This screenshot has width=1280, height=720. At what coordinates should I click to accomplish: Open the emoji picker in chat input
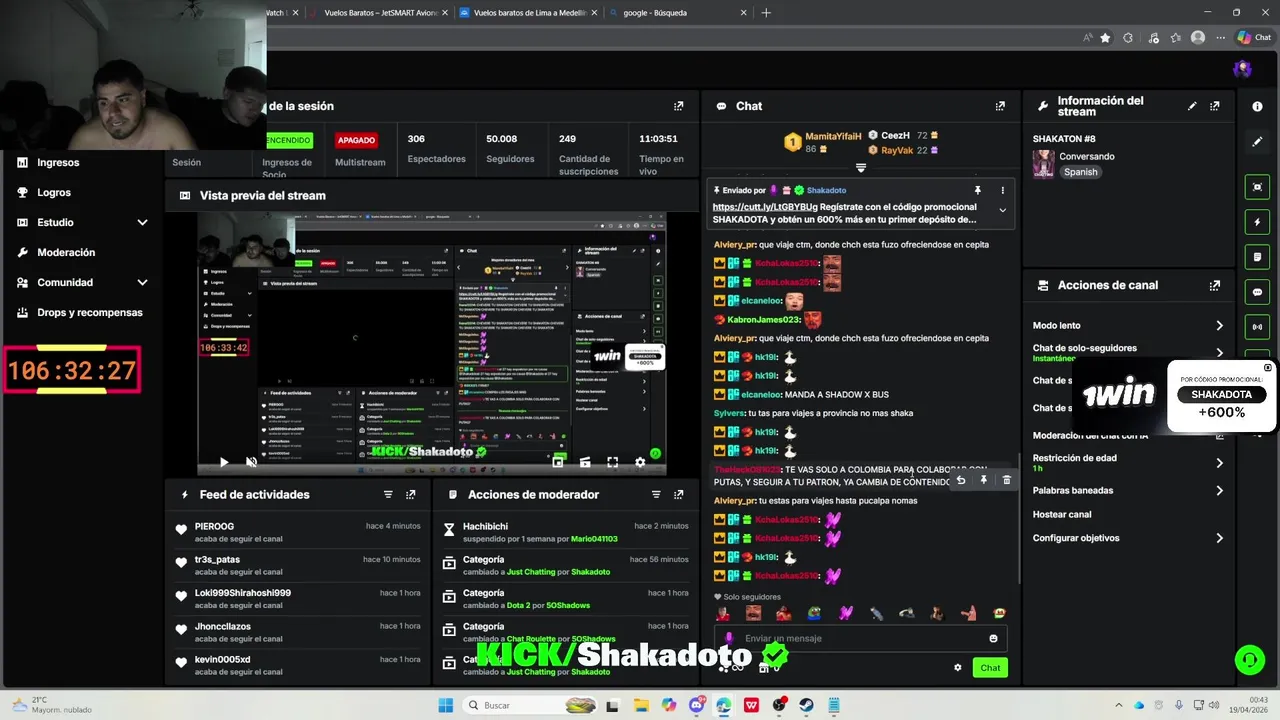point(993,638)
